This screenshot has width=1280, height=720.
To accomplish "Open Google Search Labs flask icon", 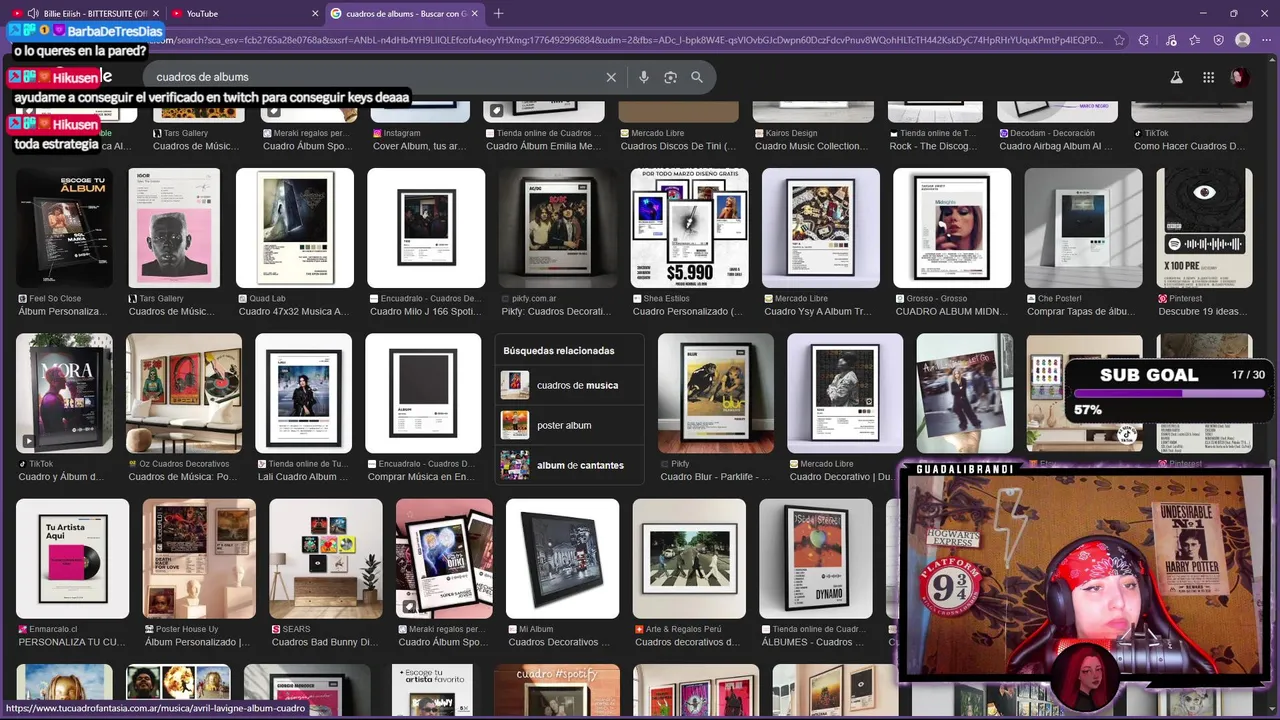I will pyautogui.click(x=1176, y=77).
